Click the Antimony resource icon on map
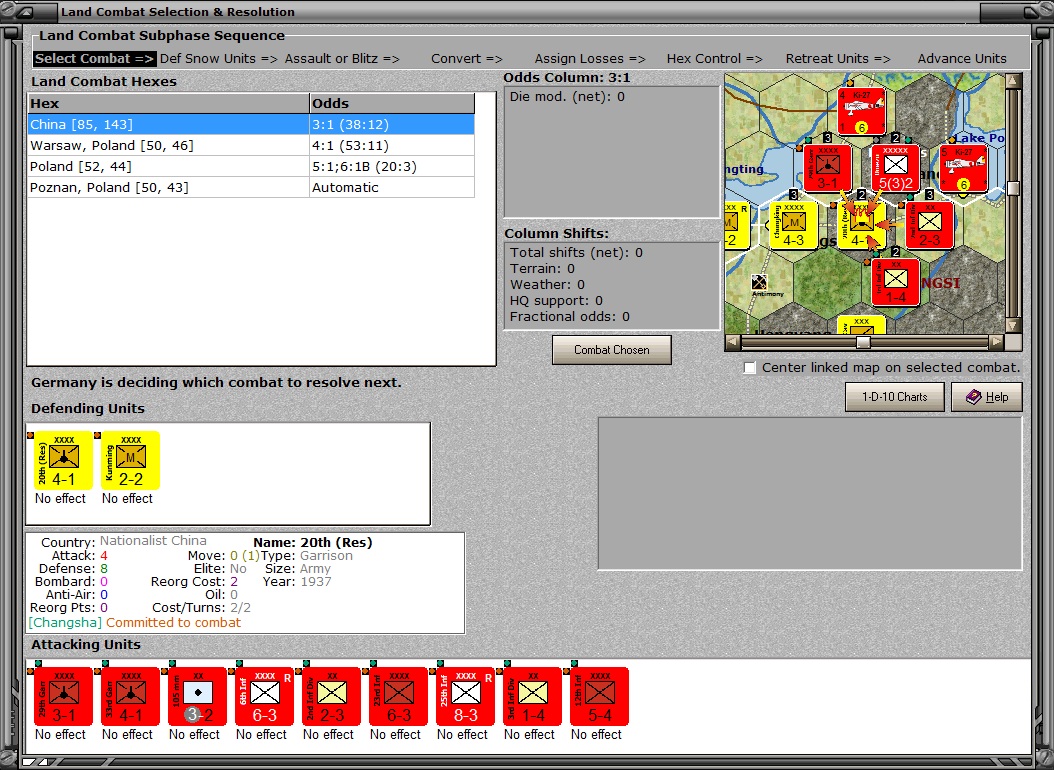The height and width of the screenshot is (770, 1054). click(760, 282)
